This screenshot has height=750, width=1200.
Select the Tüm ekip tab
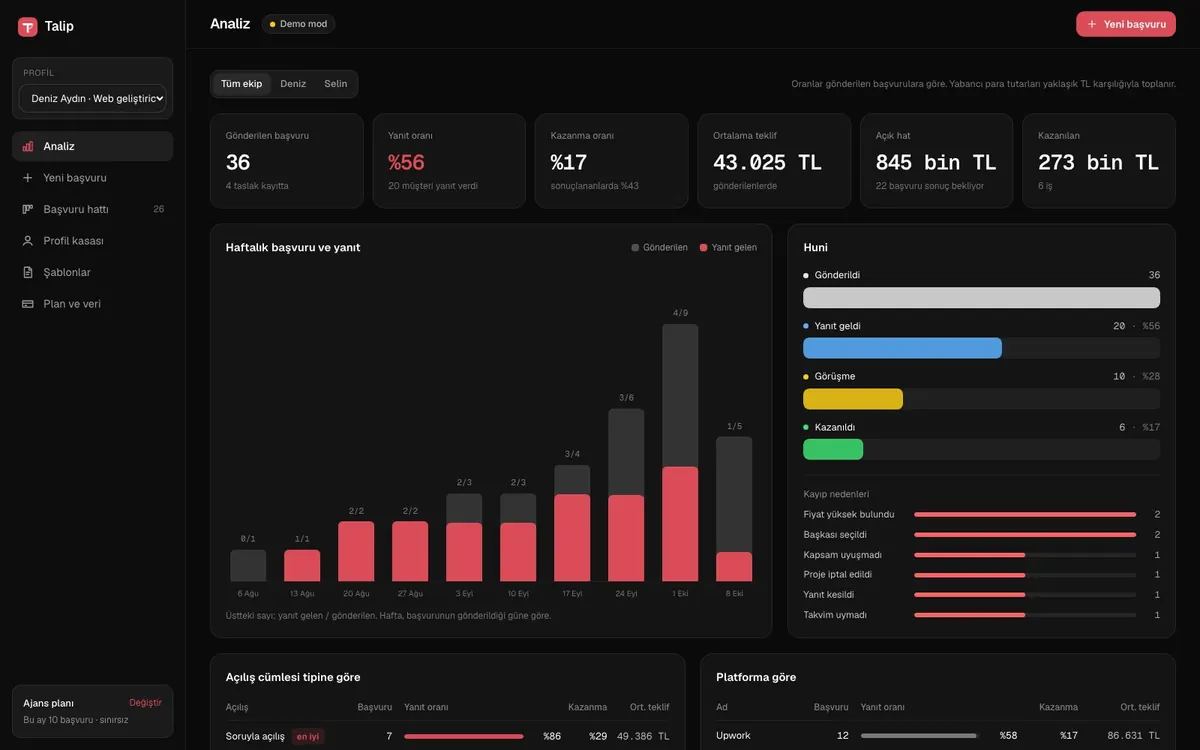(241, 84)
